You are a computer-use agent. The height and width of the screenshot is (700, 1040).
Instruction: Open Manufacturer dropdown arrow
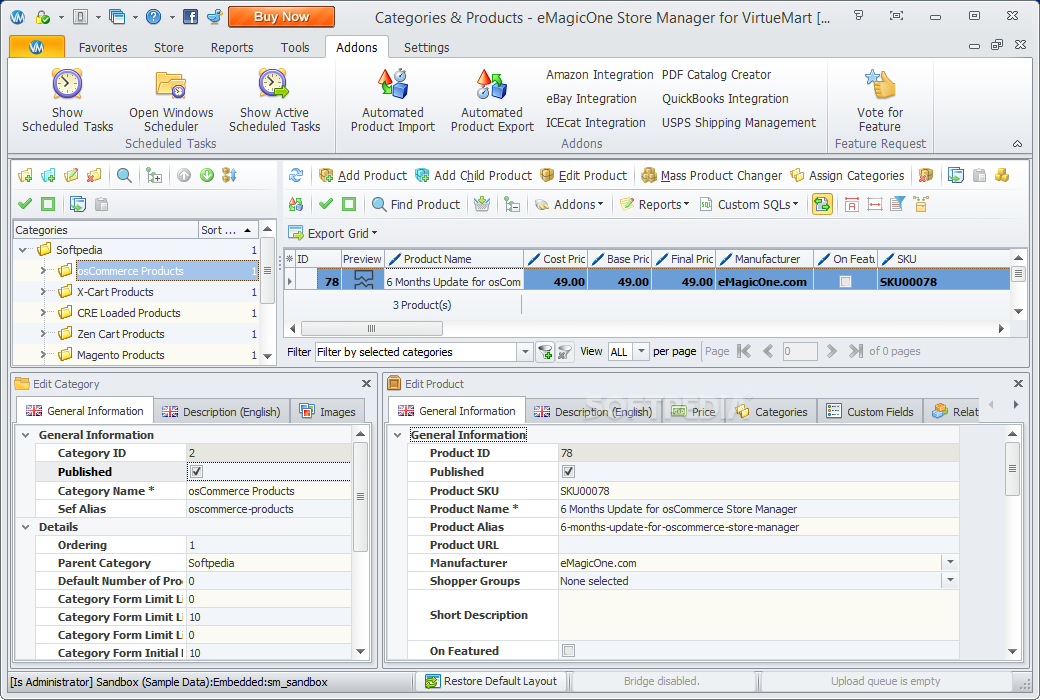950,563
